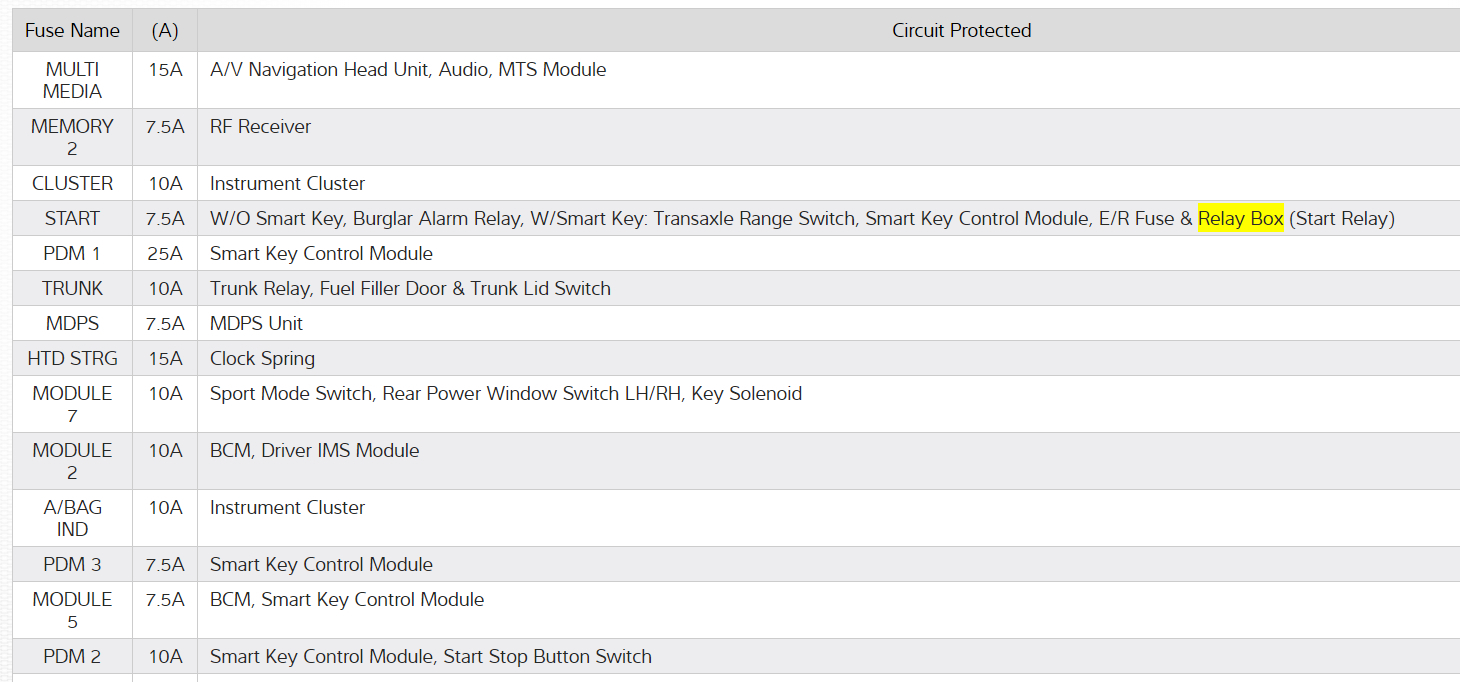1460x682 pixels.
Task: Select the A/BAG IND fuse name cell
Action: [x=72, y=518]
